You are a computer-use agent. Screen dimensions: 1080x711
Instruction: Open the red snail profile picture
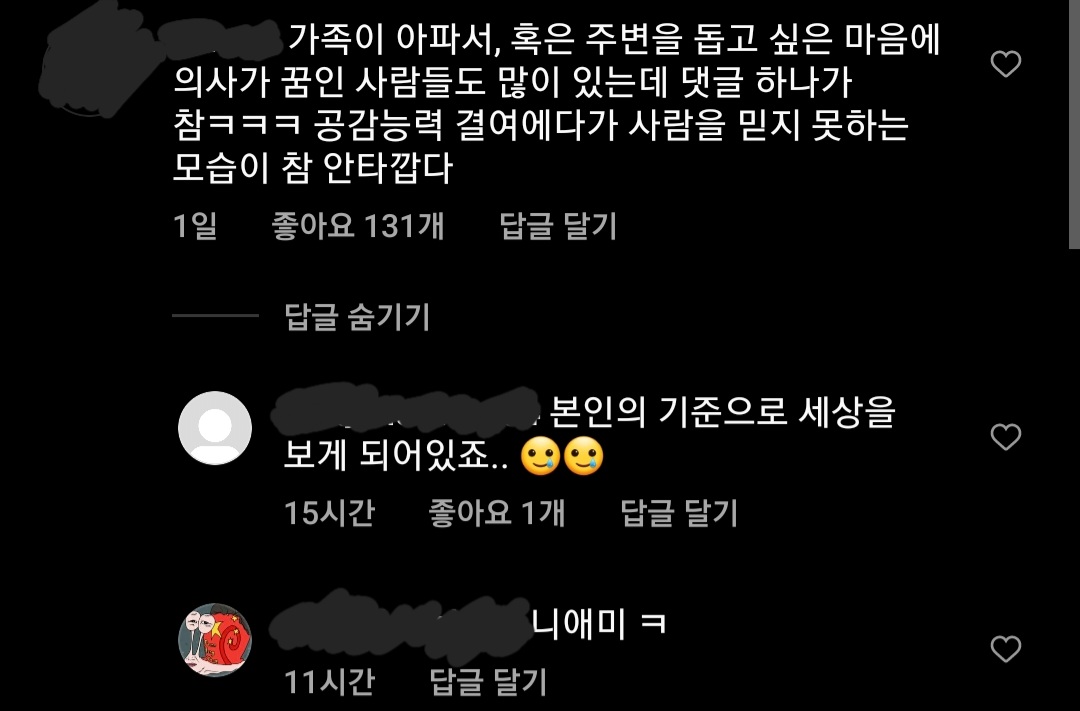215,640
